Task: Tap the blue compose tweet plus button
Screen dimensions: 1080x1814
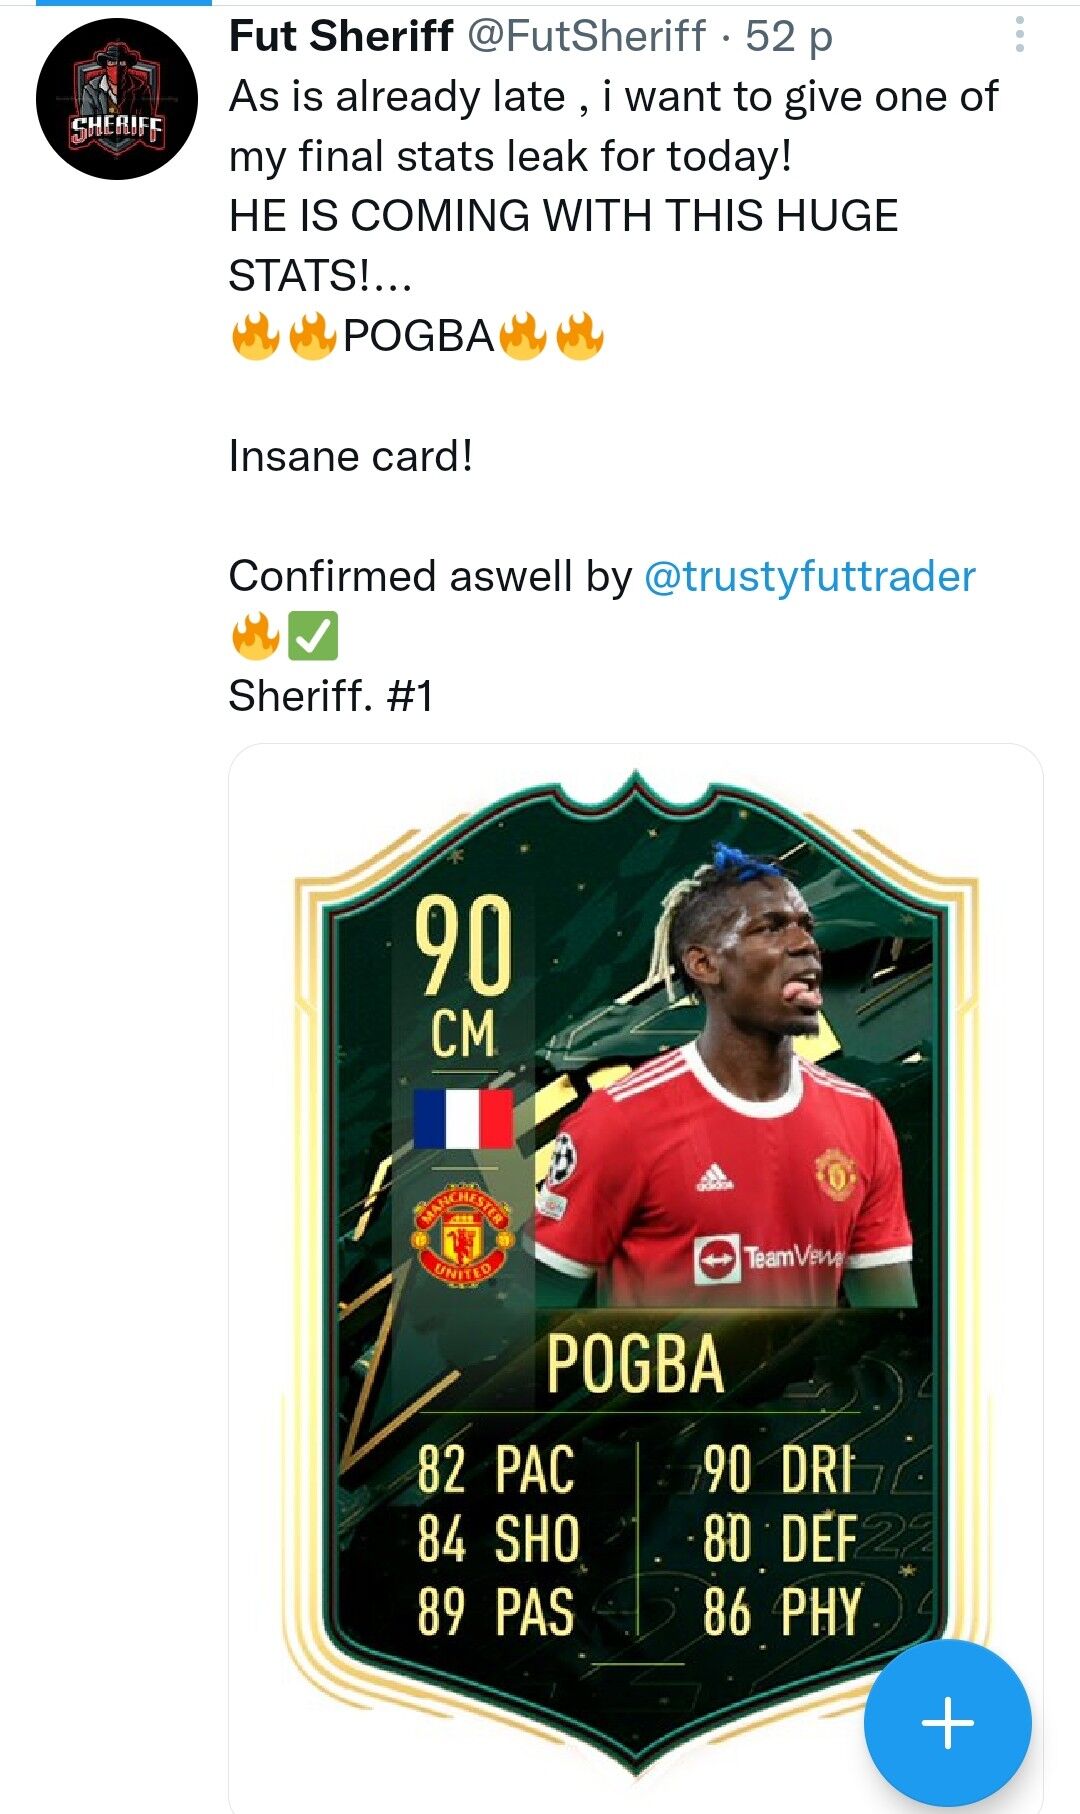Action: 947,1723
